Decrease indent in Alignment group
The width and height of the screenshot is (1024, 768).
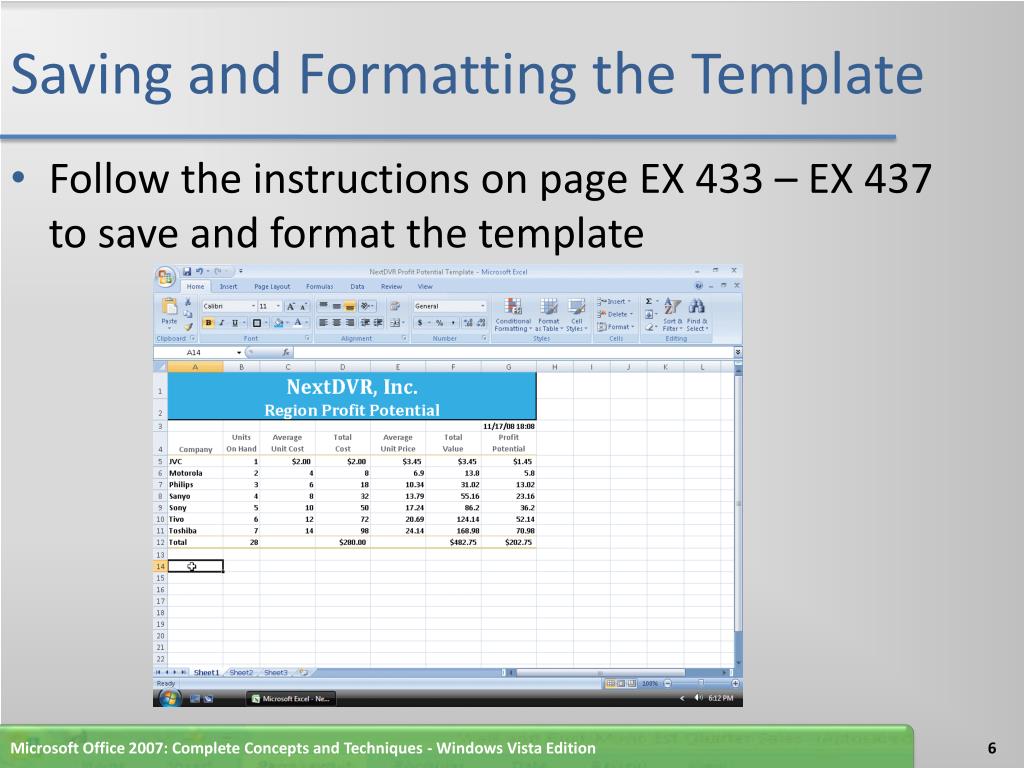[365, 323]
